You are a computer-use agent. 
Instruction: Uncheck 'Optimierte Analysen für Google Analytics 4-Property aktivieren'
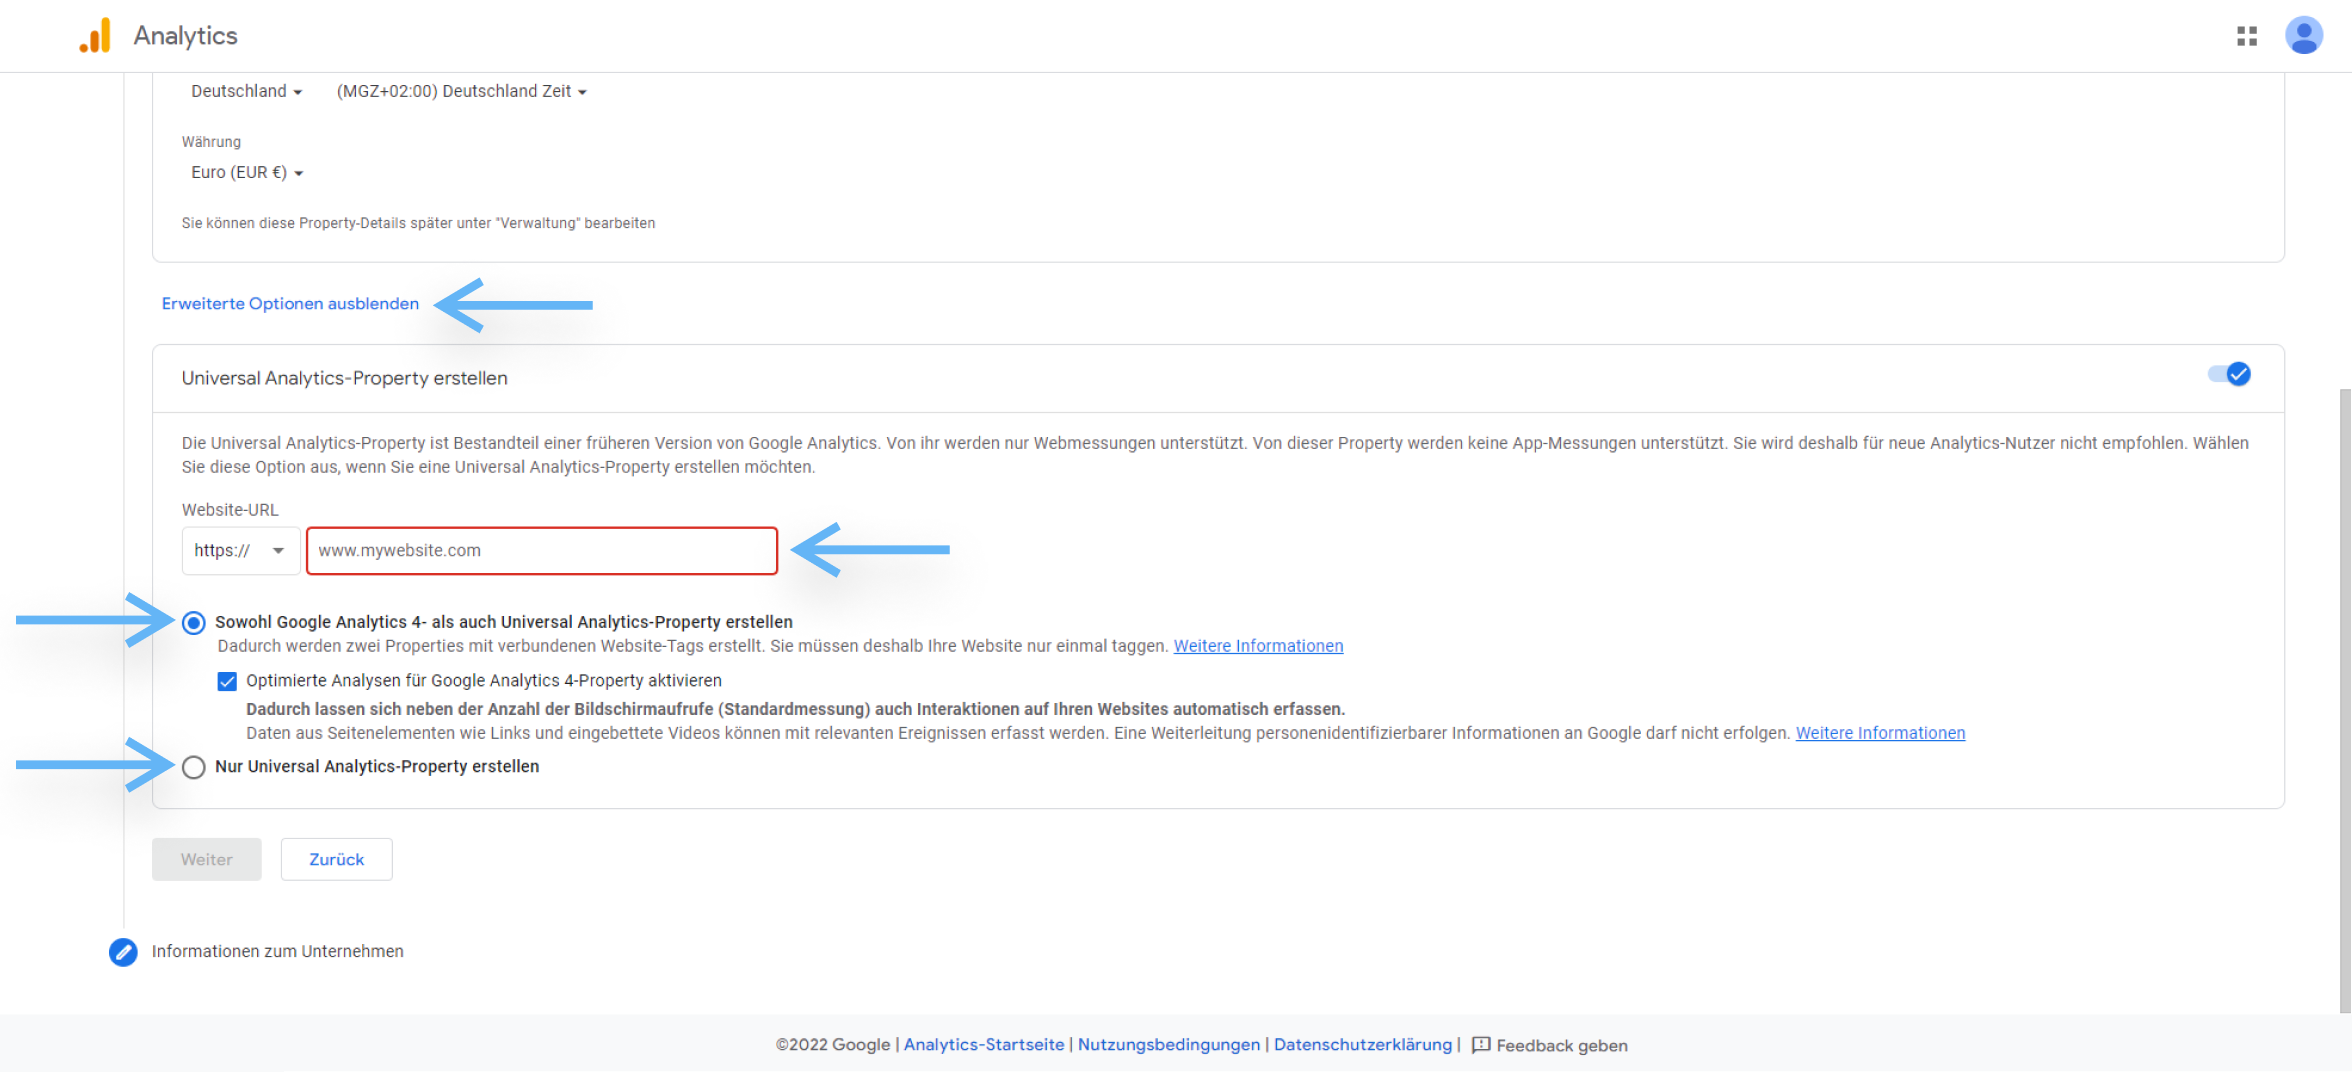pos(227,681)
